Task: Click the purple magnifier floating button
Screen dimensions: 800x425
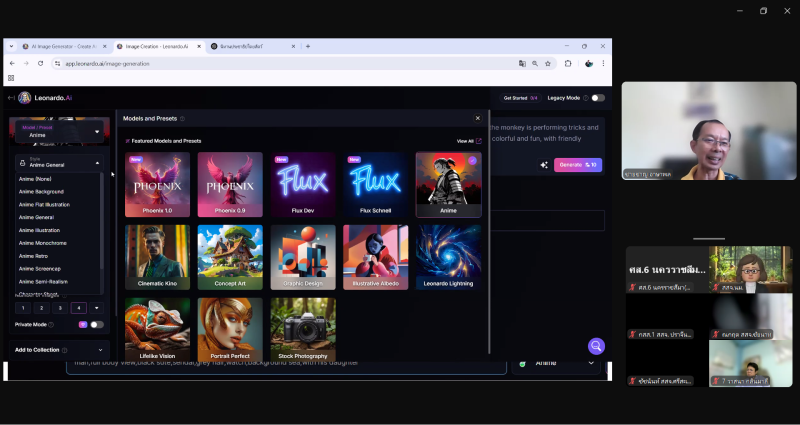Action: click(596, 346)
